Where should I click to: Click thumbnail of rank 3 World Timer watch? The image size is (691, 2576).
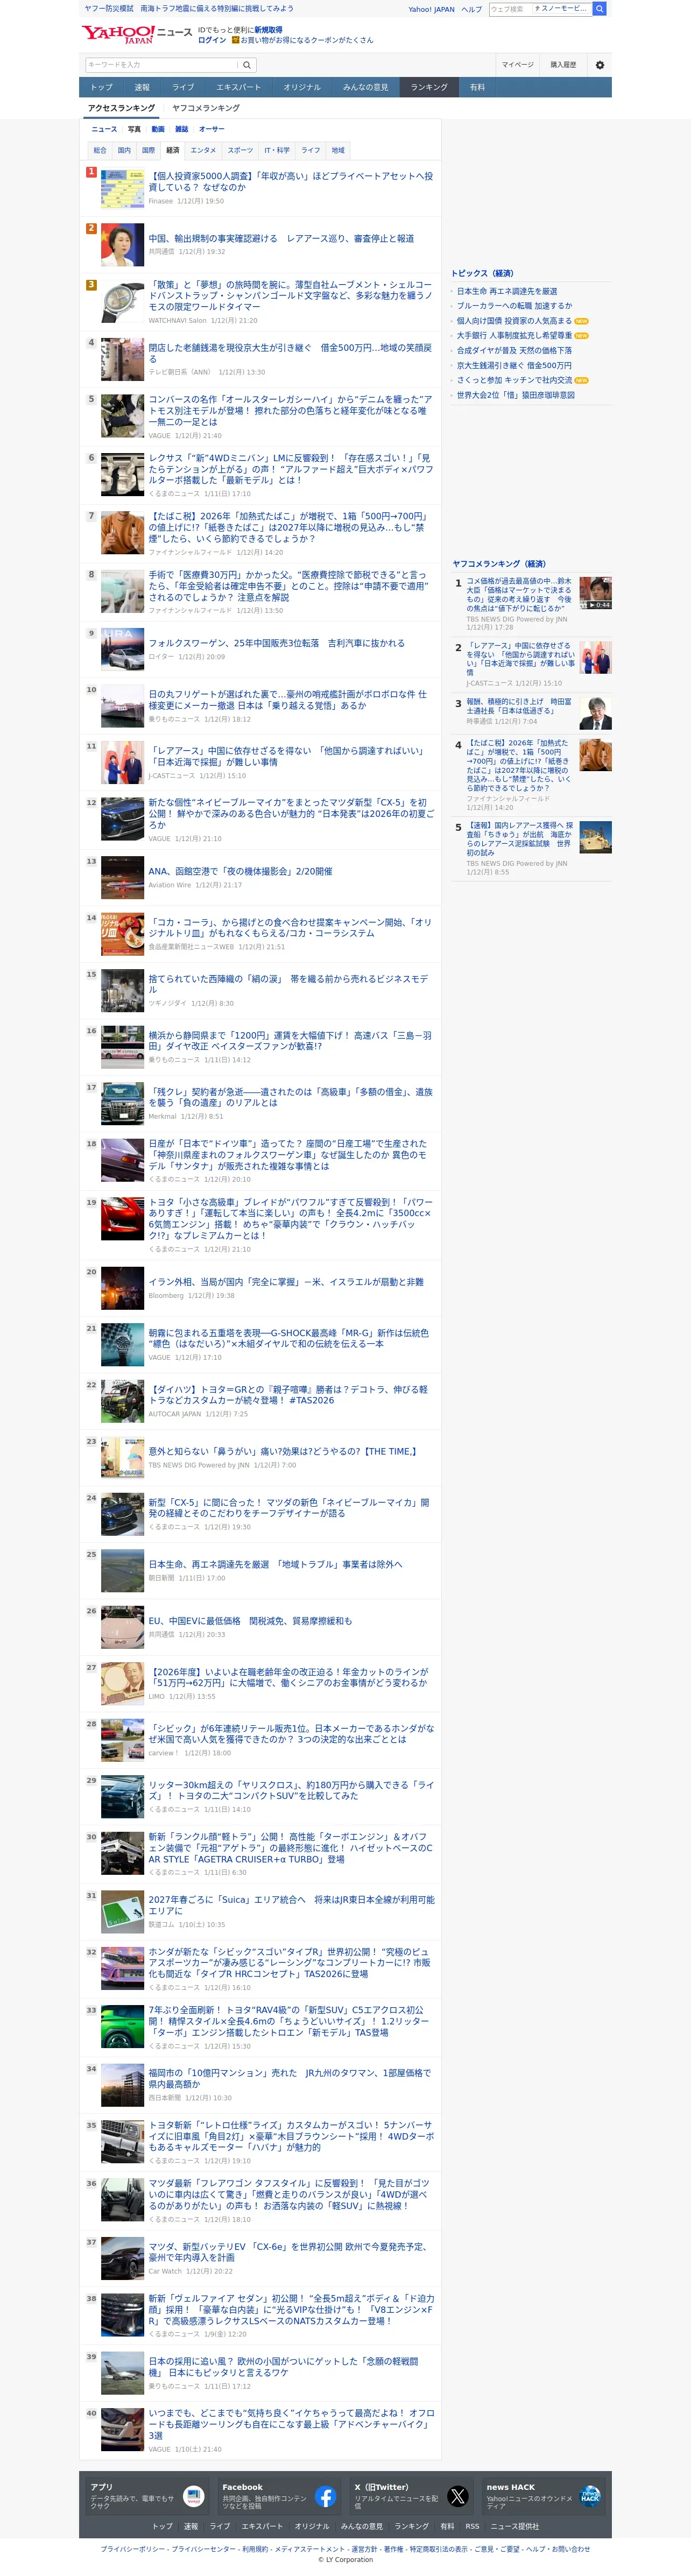122,301
